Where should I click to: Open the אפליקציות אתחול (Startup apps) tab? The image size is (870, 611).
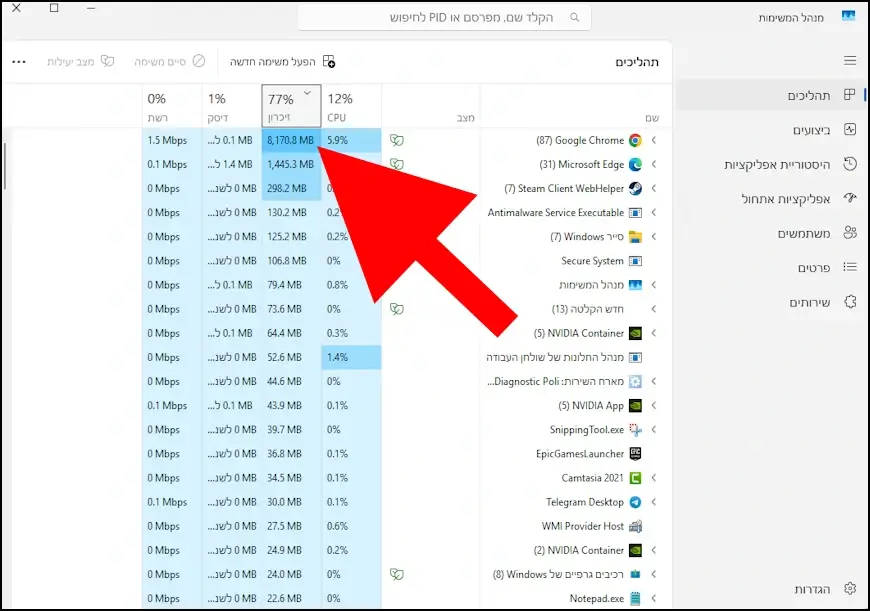click(771, 199)
